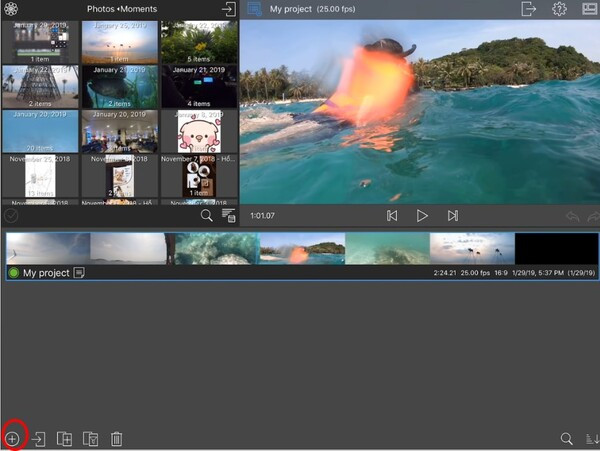Open project settings gear icon
Screen dimensions: 600x451
(x=559, y=9)
